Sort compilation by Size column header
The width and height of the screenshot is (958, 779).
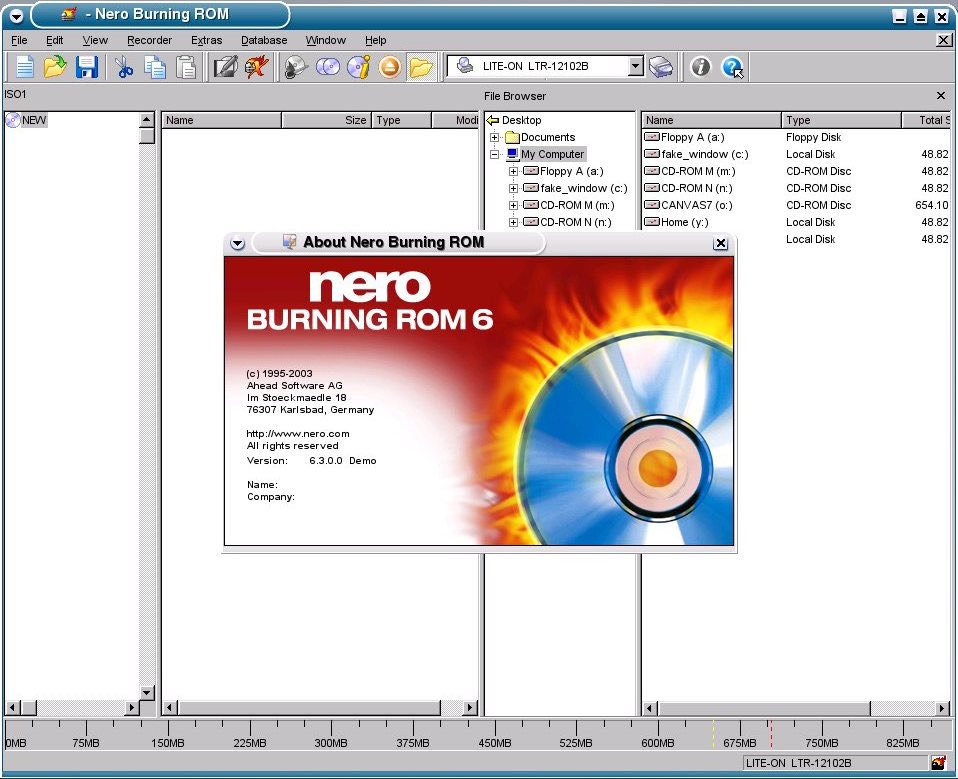(326, 120)
